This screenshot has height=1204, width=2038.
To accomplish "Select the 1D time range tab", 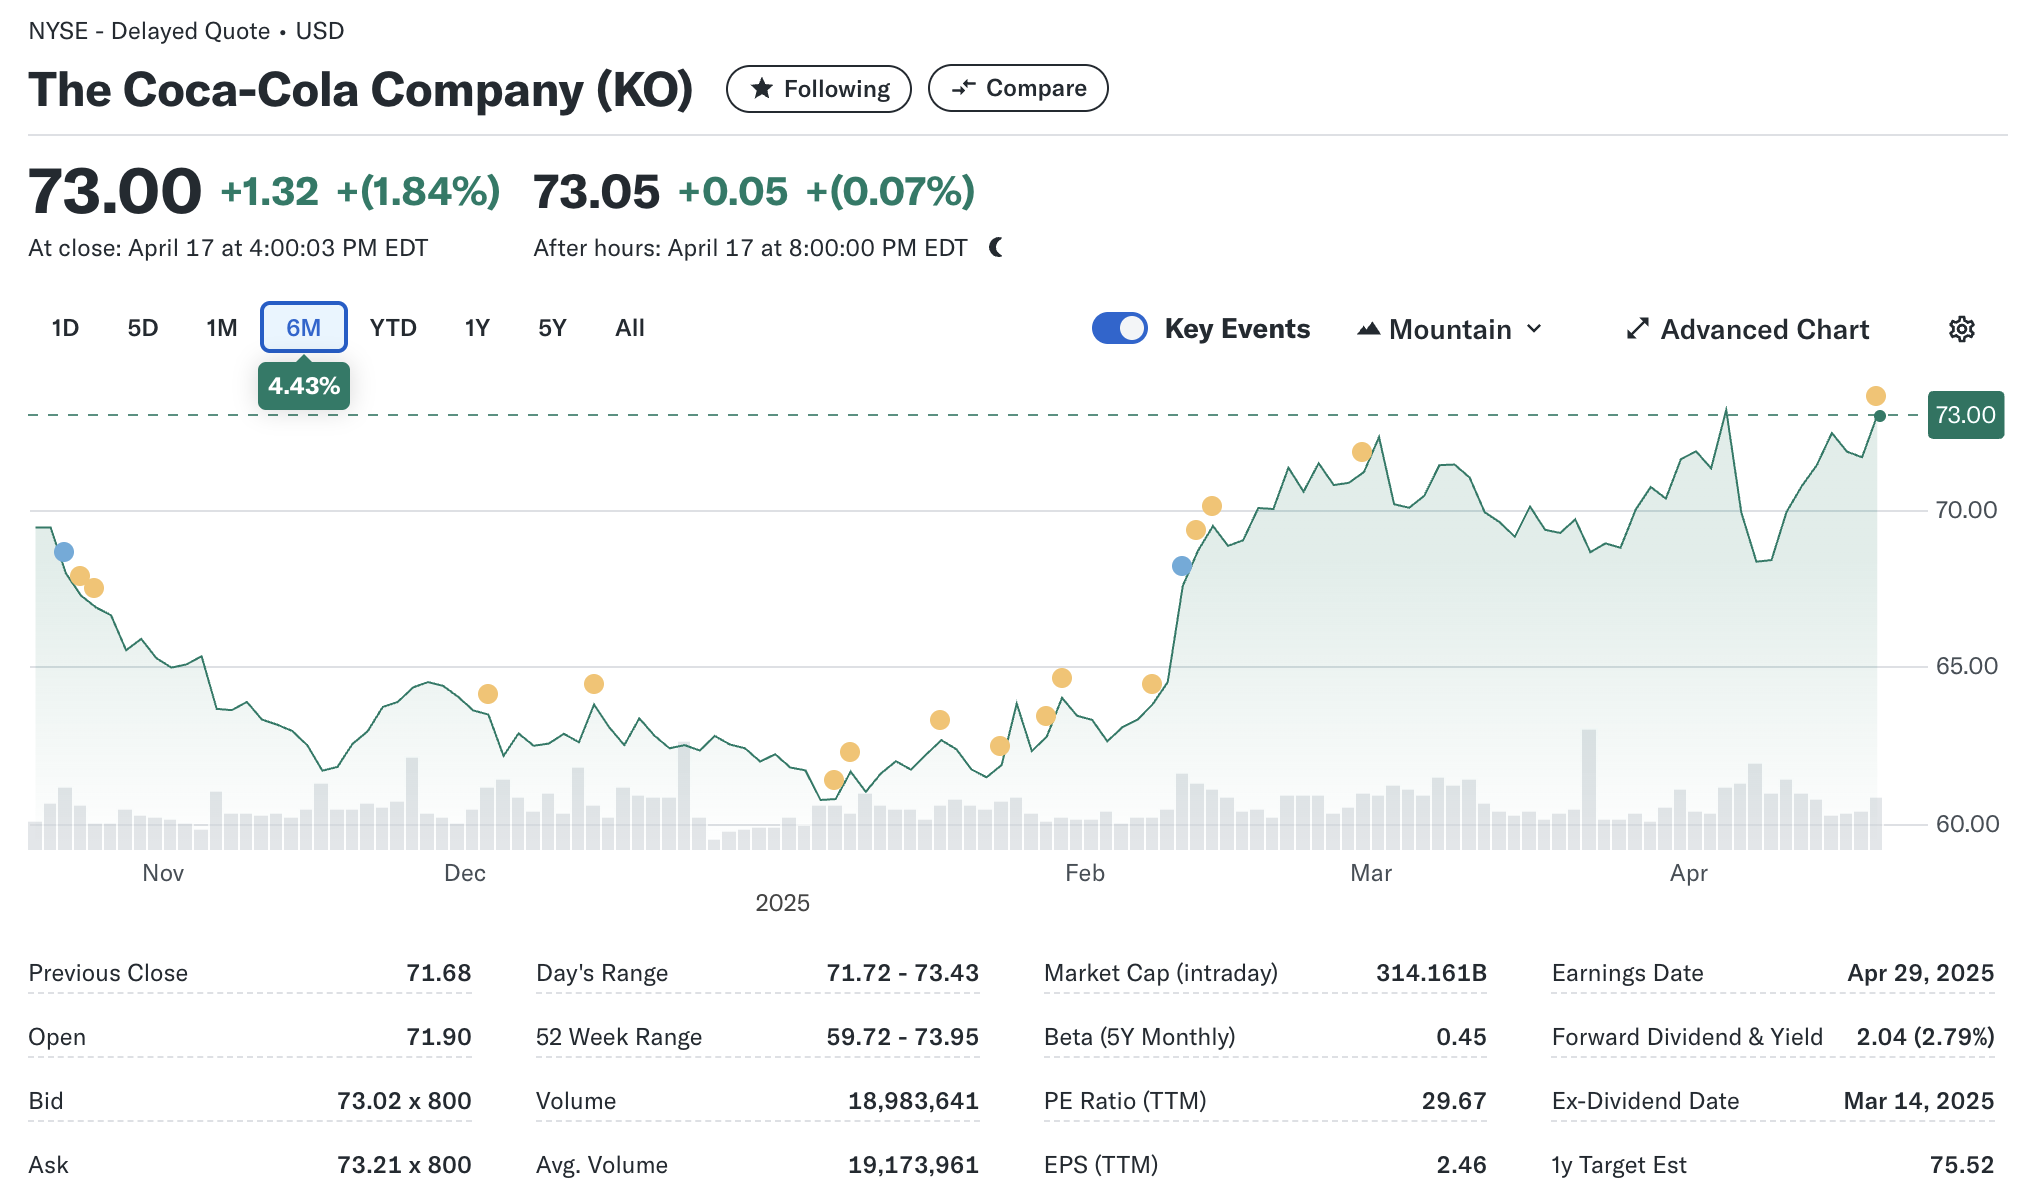I will coord(65,328).
